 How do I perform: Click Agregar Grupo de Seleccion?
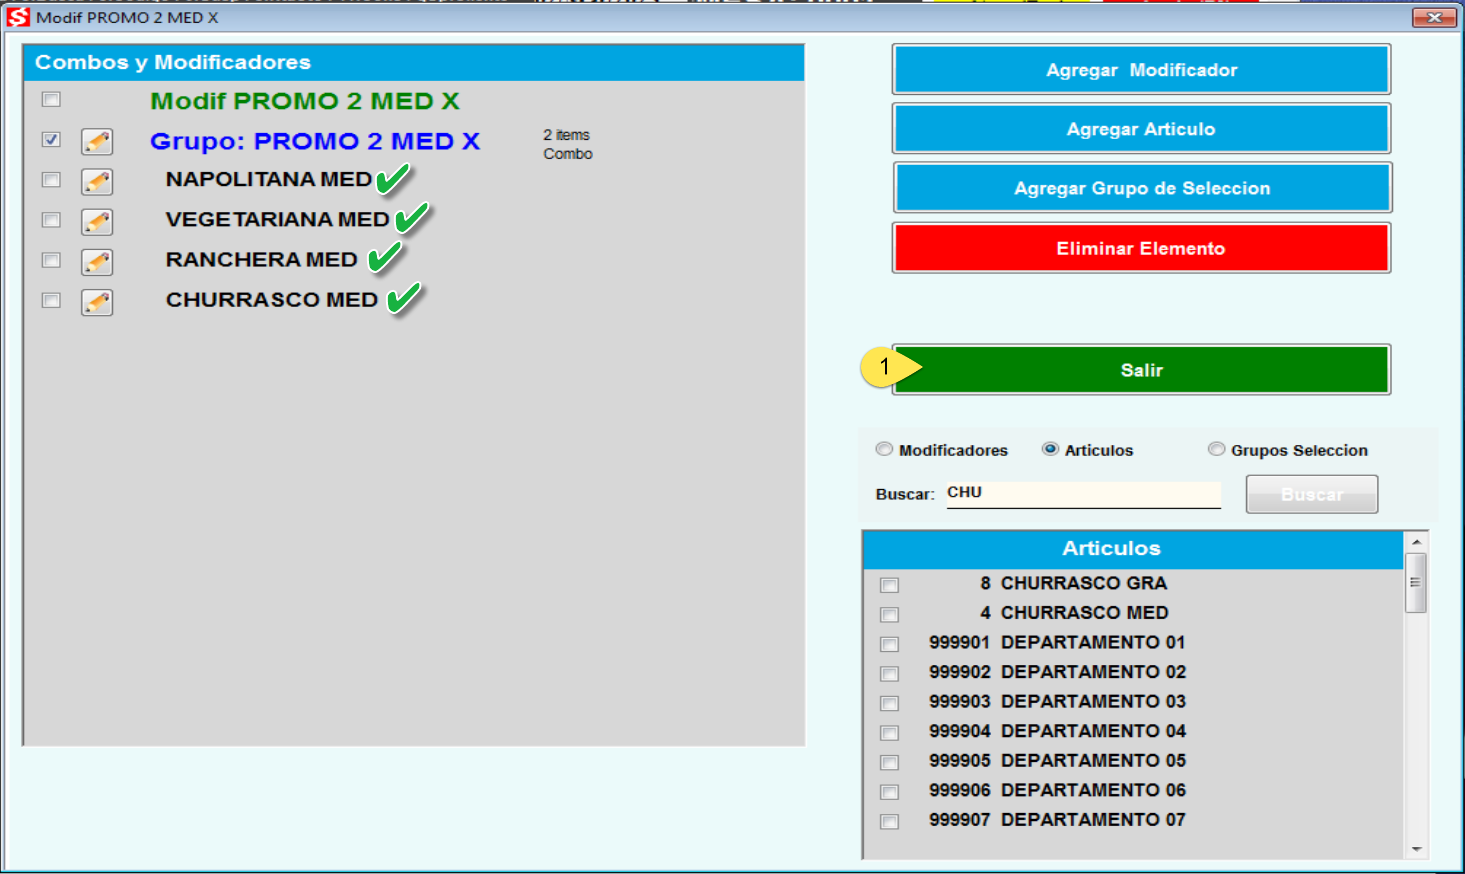tap(1140, 188)
